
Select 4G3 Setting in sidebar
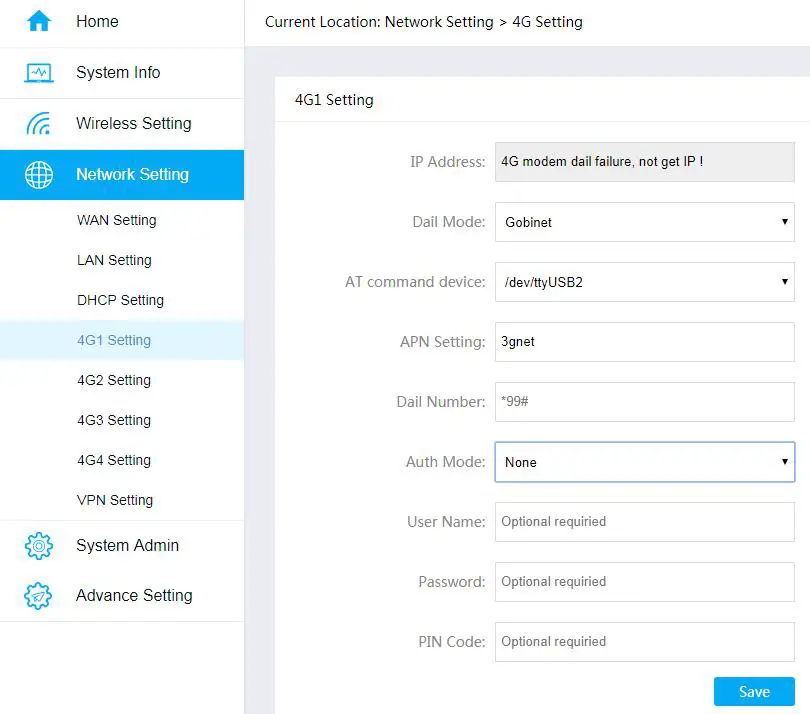114,420
